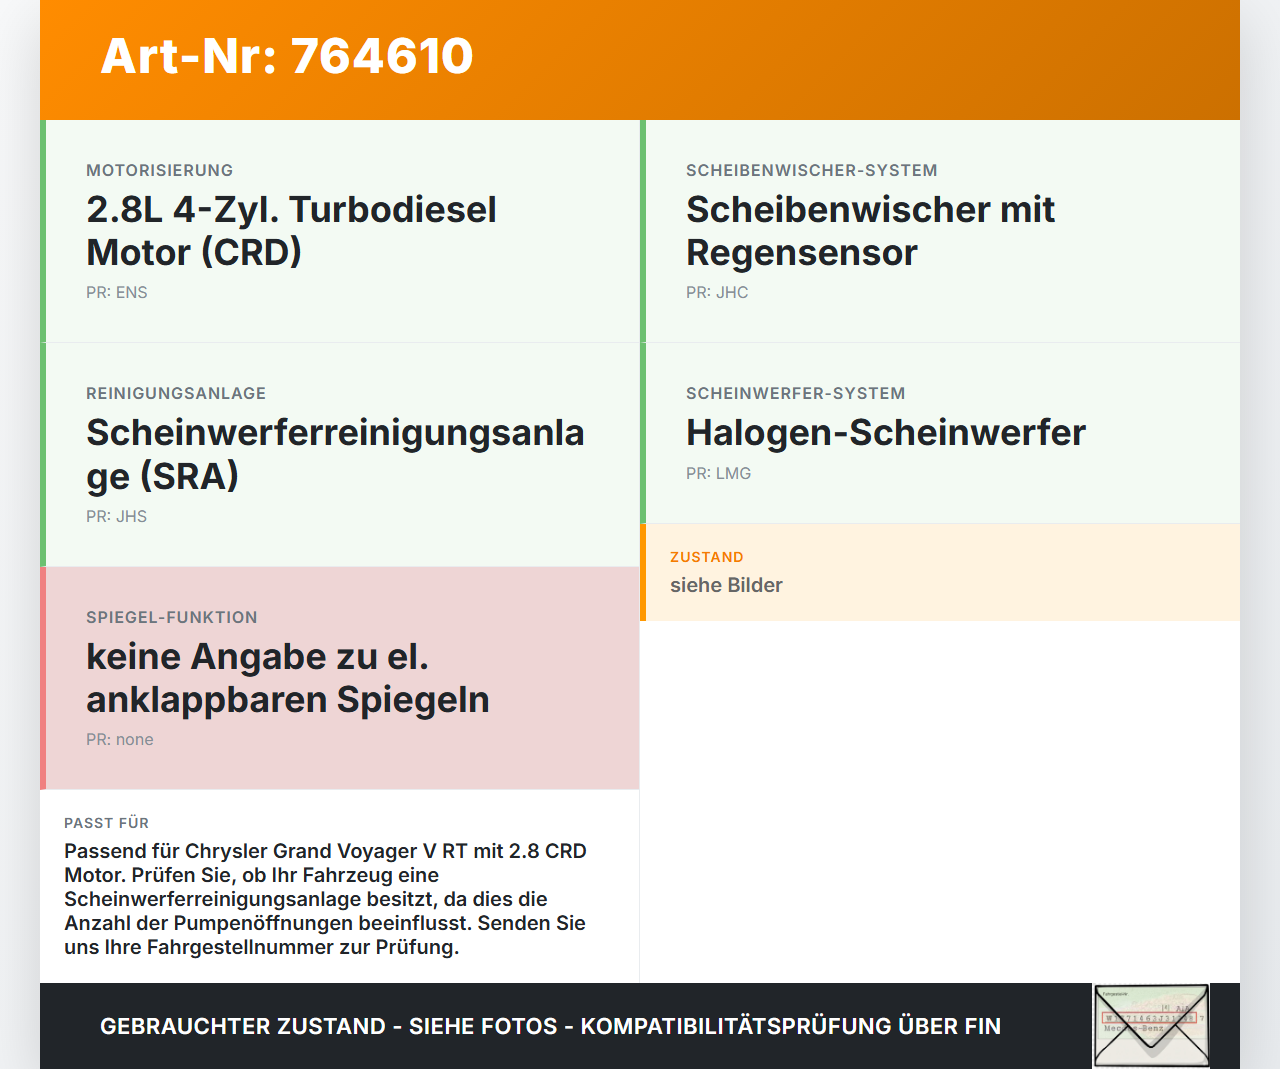Select the 2.8L 4-Zyl. Turbodiesel Motor text
This screenshot has height=1070, width=1280.
tap(291, 231)
